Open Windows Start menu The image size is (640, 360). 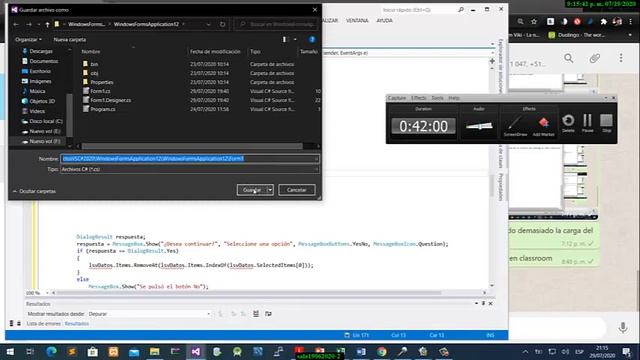[x=10, y=351]
